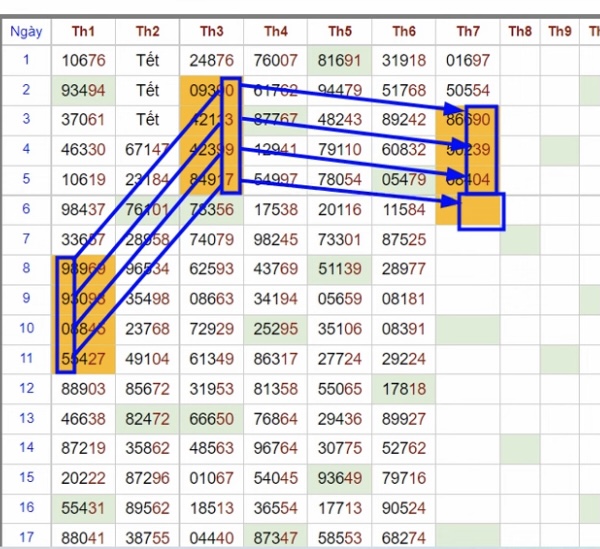Select the 34194 cell
This screenshot has height=549, width=600.
(276, 299)
